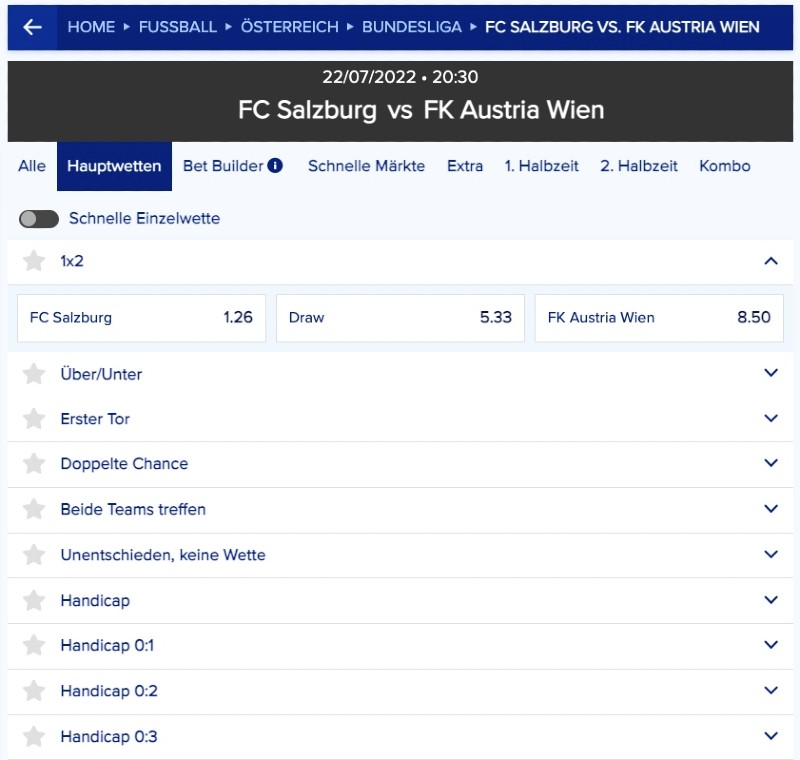
Task: Click the Doppelte Chance market title
Action: click(124, 464)
